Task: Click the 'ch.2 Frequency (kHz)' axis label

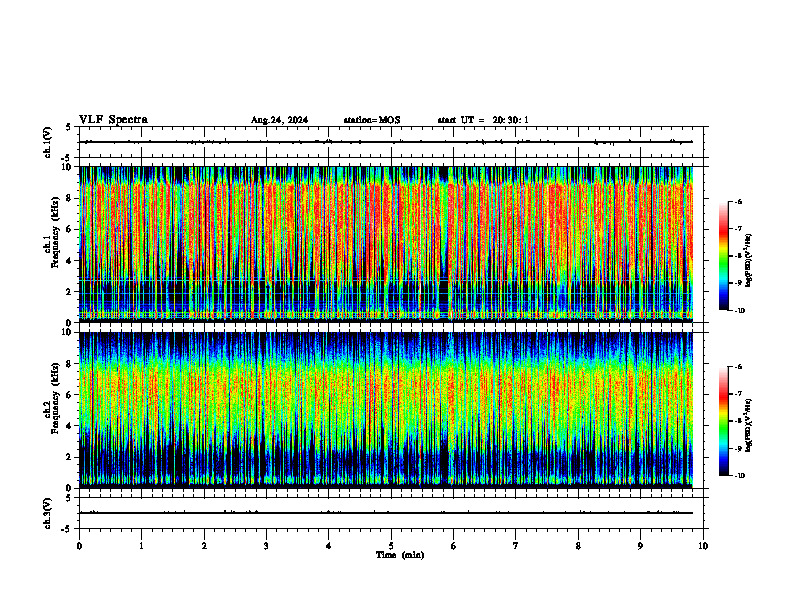Action: click(x=52, y=398)
